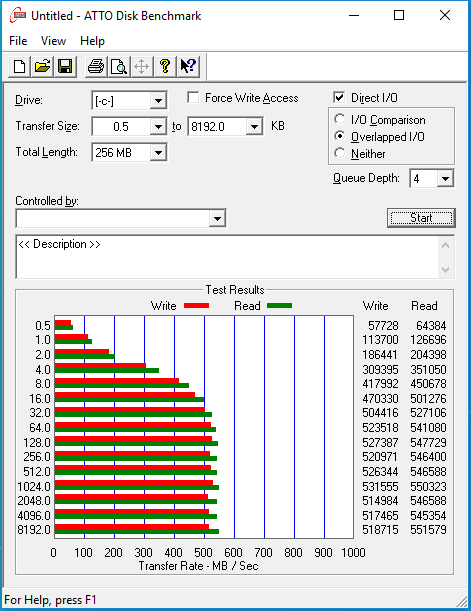Screen dimensions: 471x611
Task: Activate the context help pointer icon
Action: 189,67
